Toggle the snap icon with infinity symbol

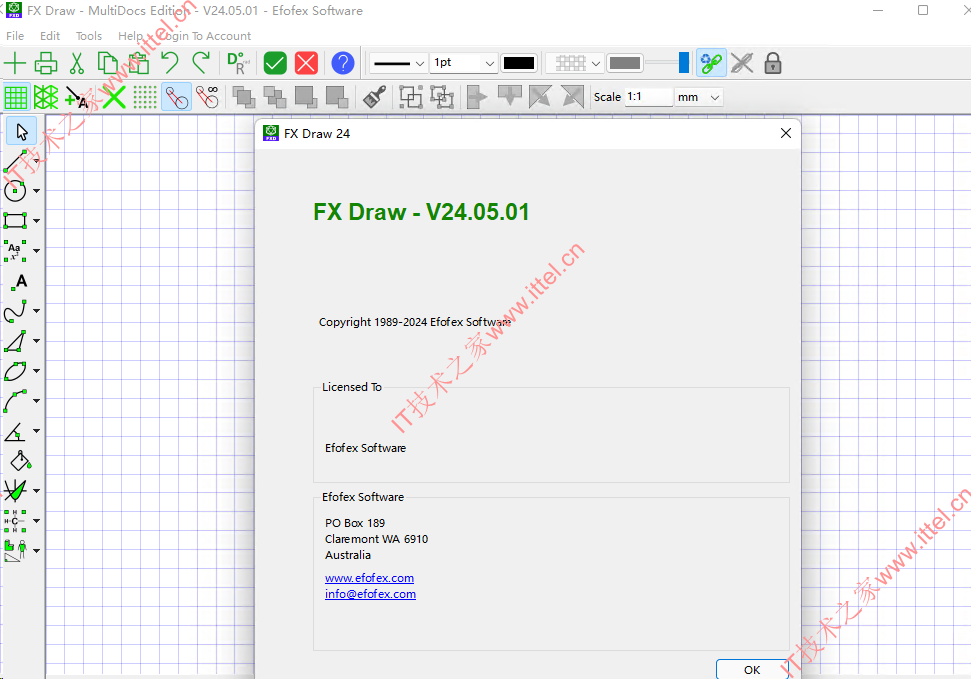pos(207,97)
